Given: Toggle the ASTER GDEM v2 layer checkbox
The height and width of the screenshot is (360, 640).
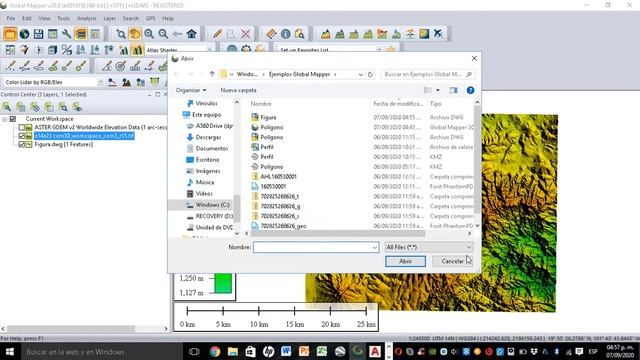Looking at the screenshot, I should (22, 127).
